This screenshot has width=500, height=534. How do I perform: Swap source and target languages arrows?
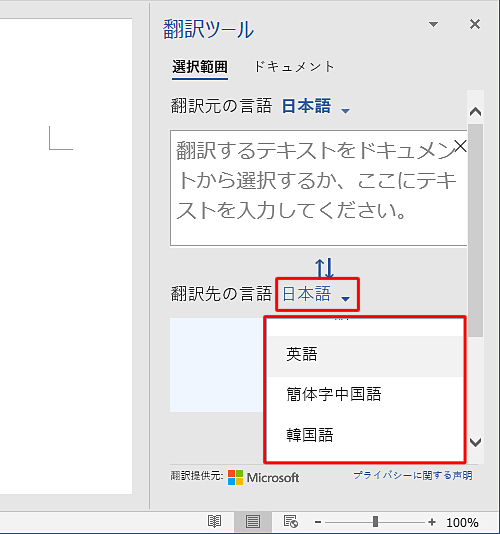324,268
